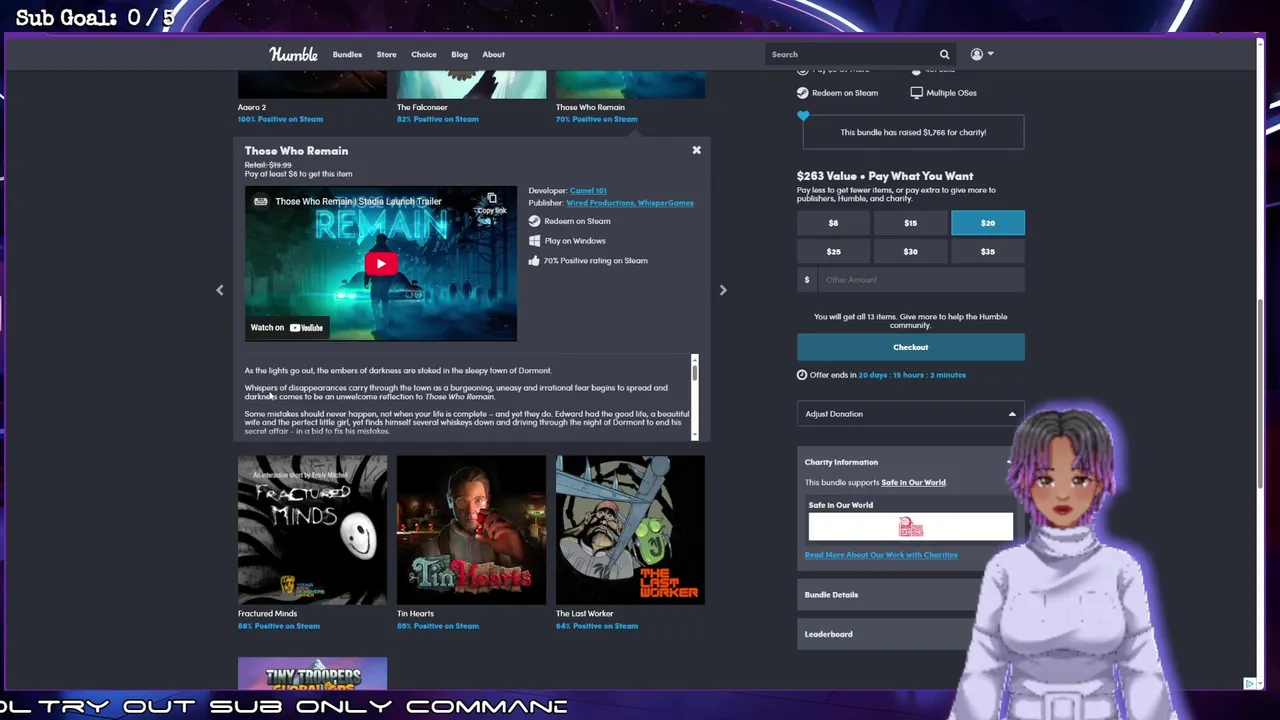Open the Safe In Our World link

913,483
